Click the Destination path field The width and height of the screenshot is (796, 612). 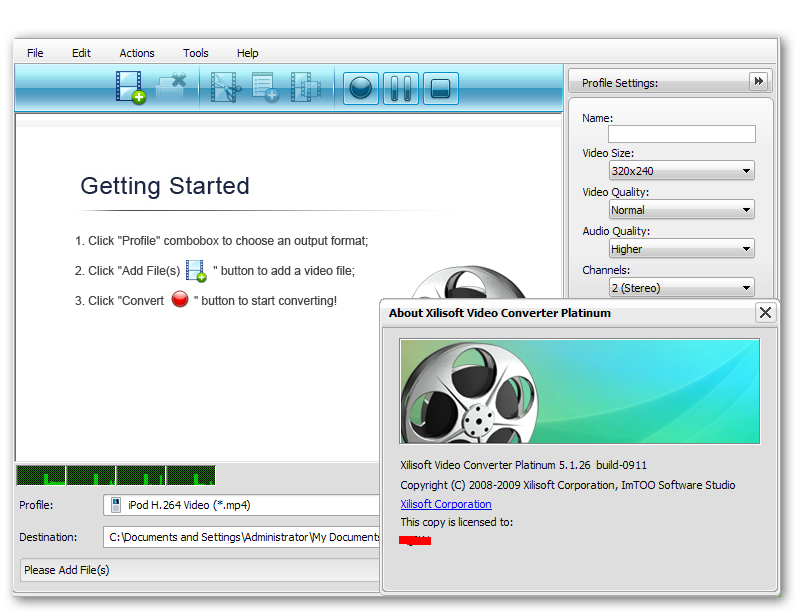(242, 537)
